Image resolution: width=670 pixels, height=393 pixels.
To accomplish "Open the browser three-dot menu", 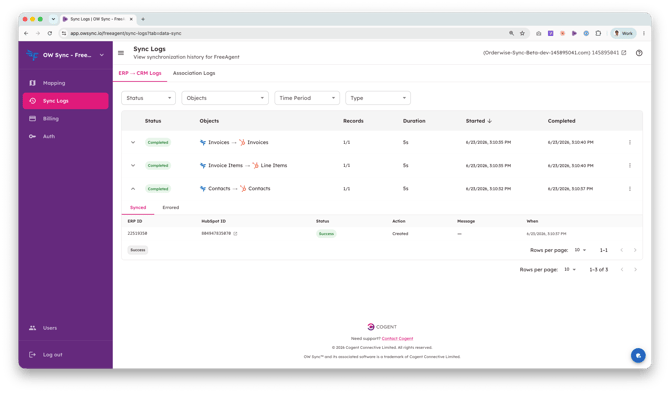I will click(x=644, y=33).
